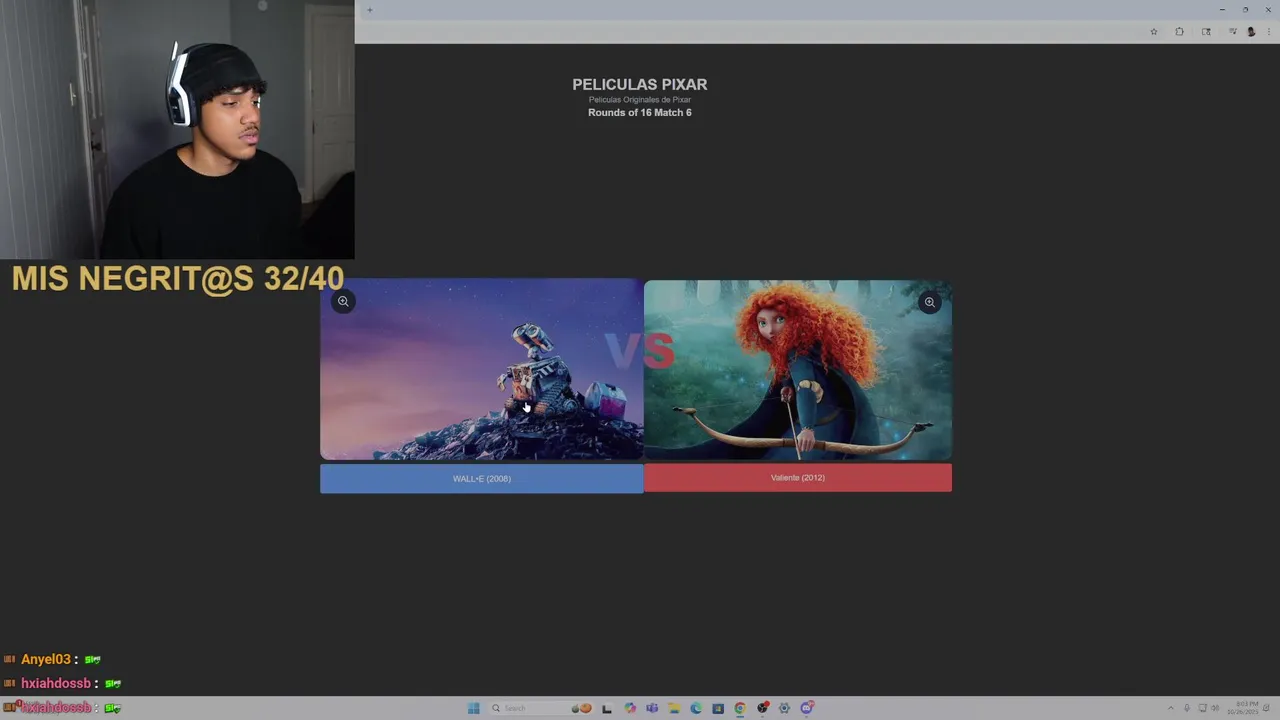Screen dimensions: 1280x720
Task: Pick the WALL-E movie picture
Action: 482,369
